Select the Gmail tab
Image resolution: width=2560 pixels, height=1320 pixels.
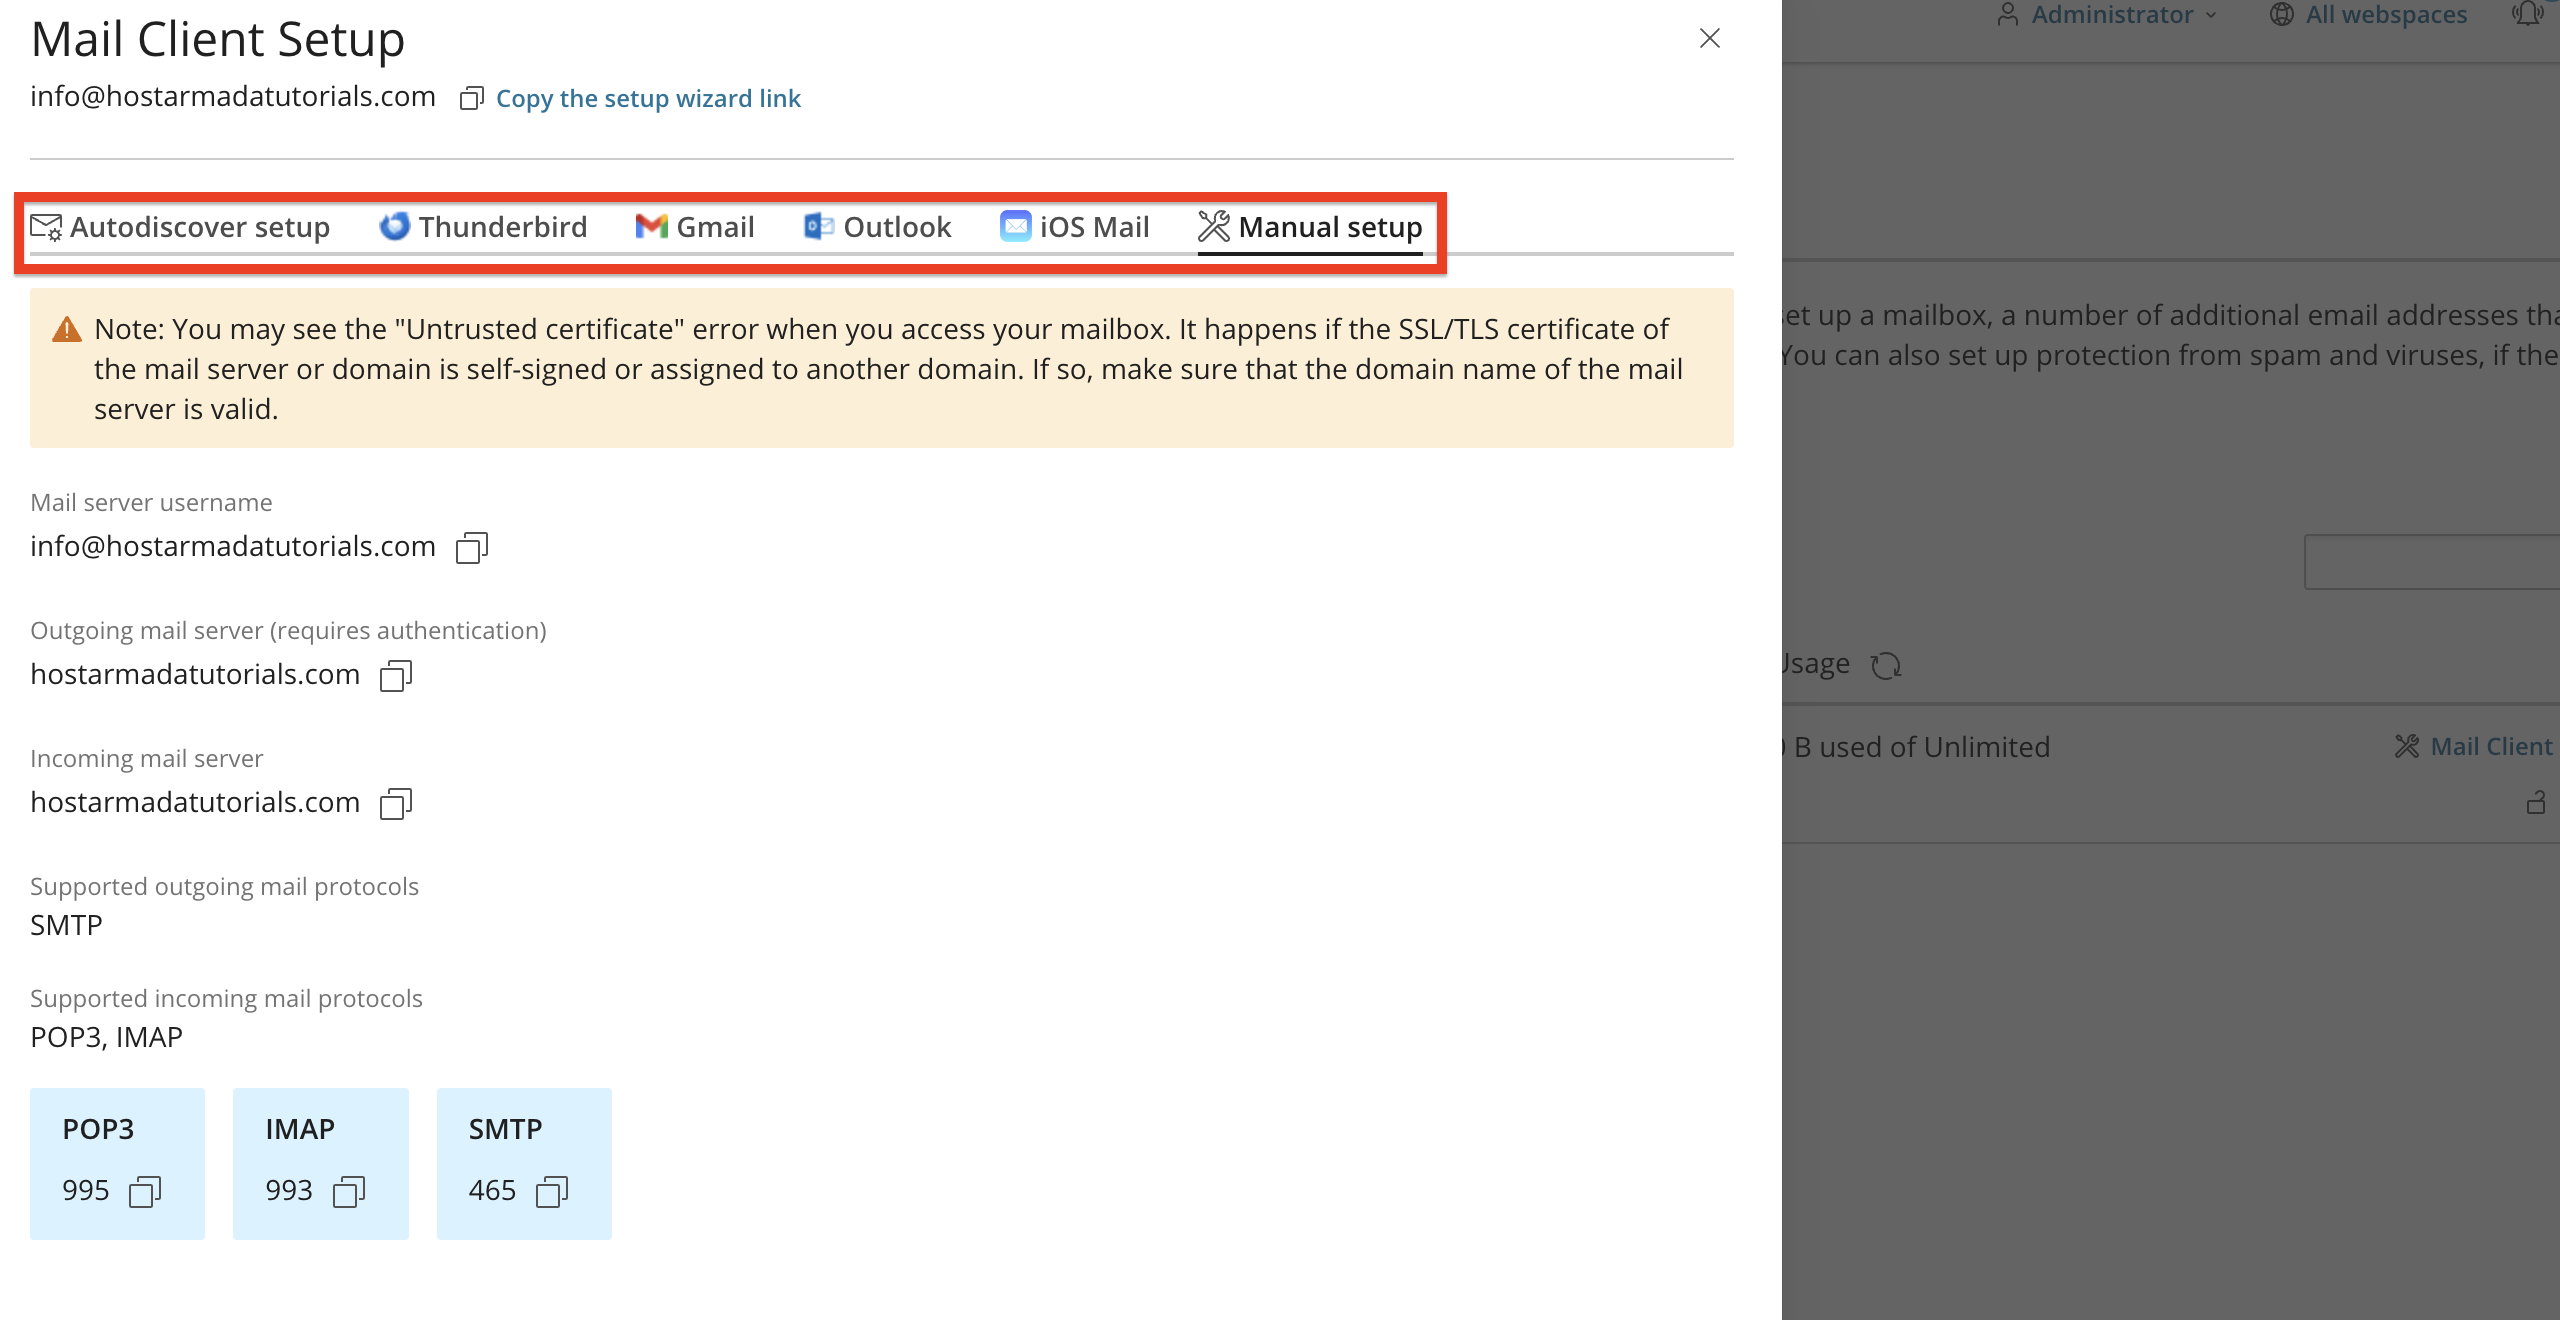coord(695,227)
